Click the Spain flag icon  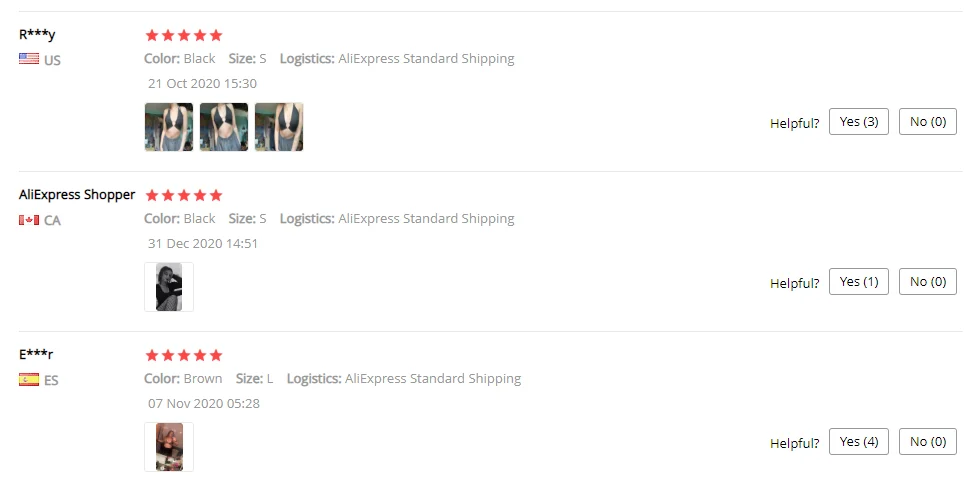coord(29,379)
